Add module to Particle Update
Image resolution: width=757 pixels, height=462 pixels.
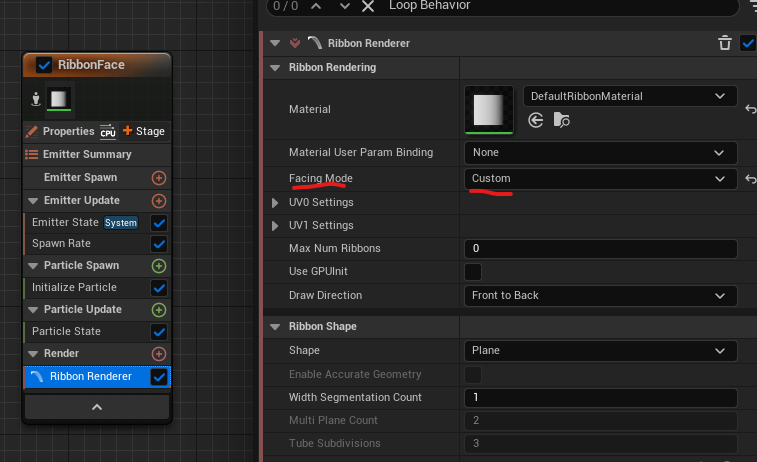[159, 310]
